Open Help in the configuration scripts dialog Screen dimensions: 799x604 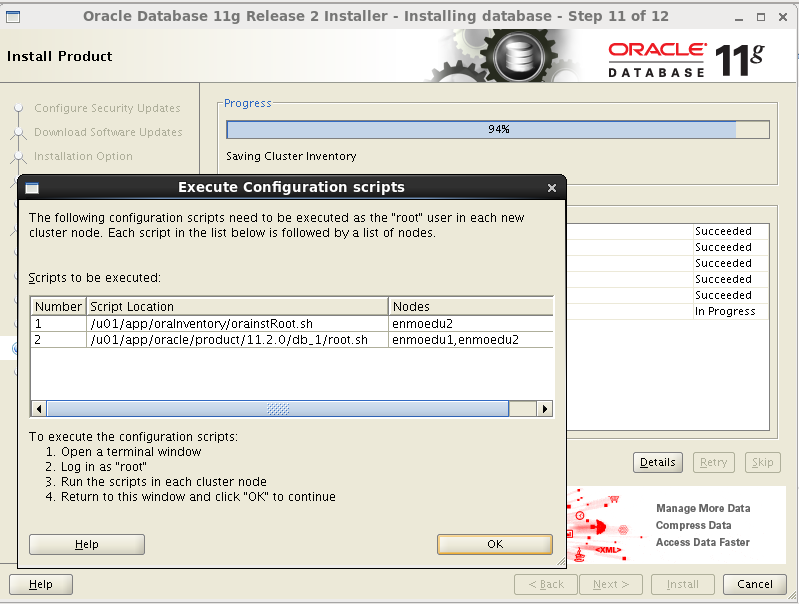click(x=87, y=544)
